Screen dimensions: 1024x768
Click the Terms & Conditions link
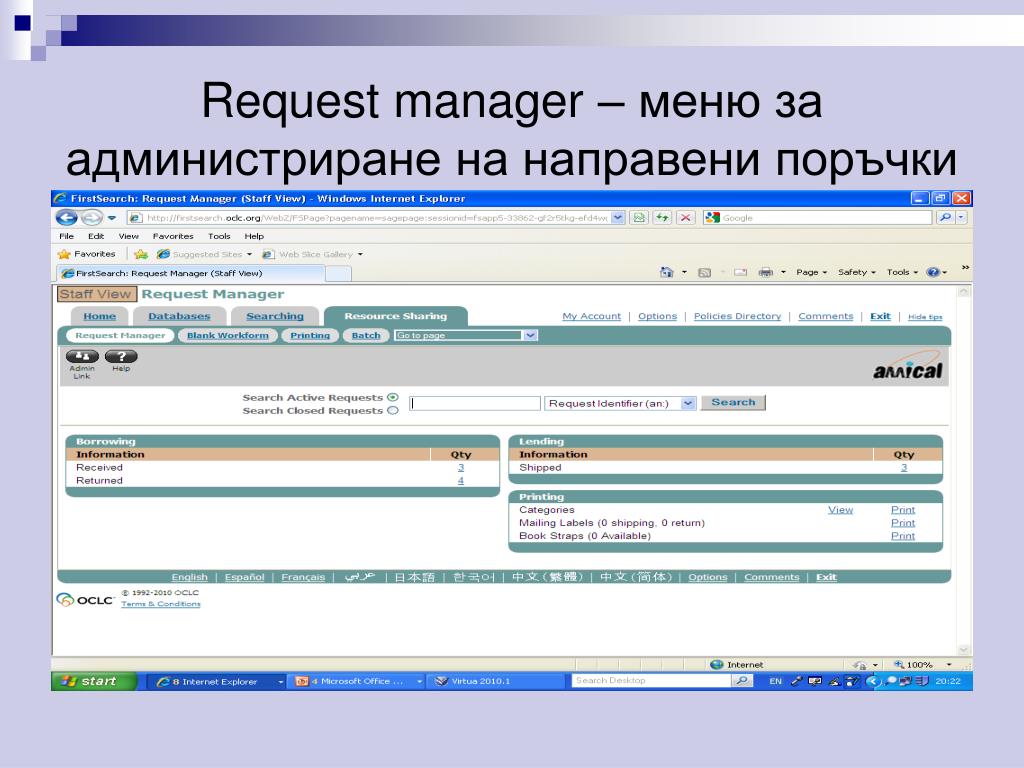click(x=161, y=604)
